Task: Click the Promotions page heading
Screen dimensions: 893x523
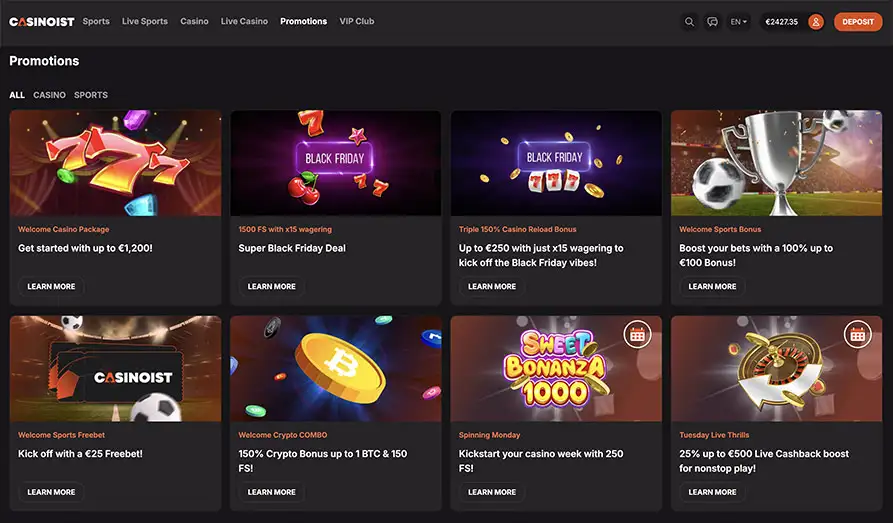Action: (44, 61)
